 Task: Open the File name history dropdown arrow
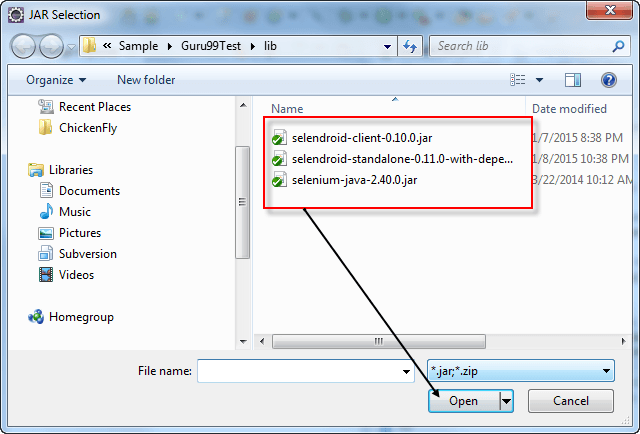point(406,371)
